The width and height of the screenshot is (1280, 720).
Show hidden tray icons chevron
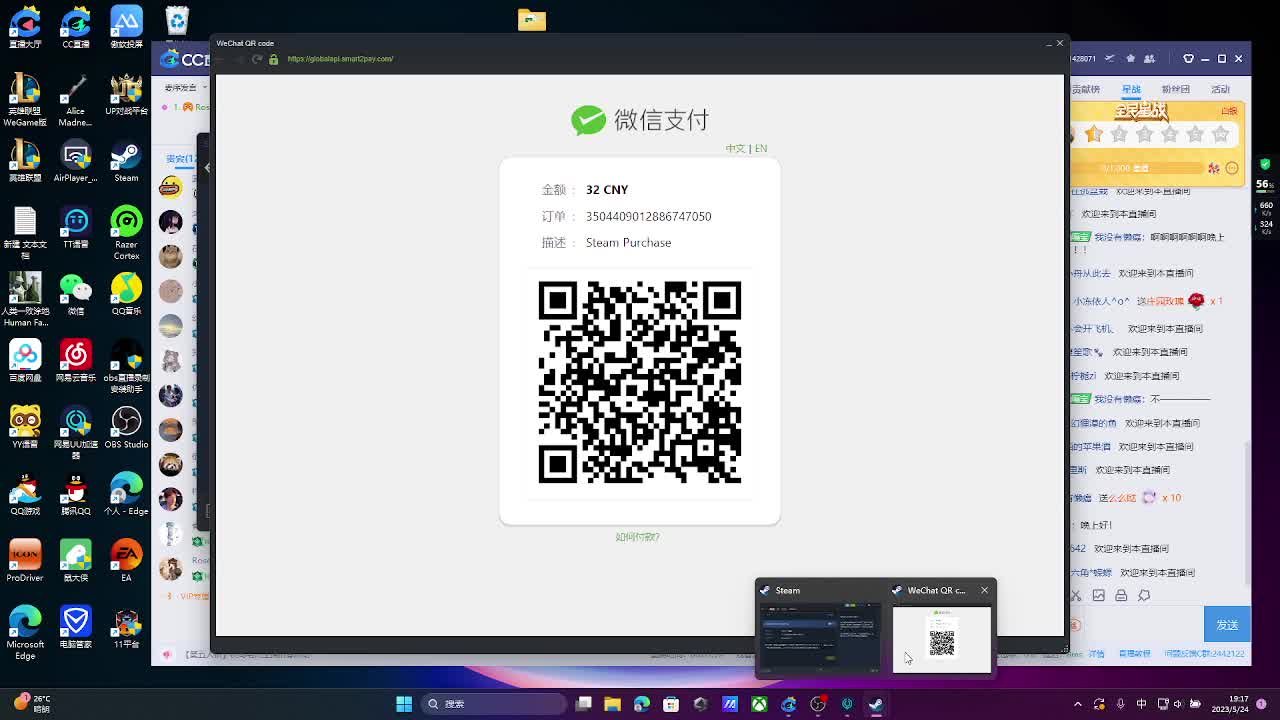[1077, 704]
